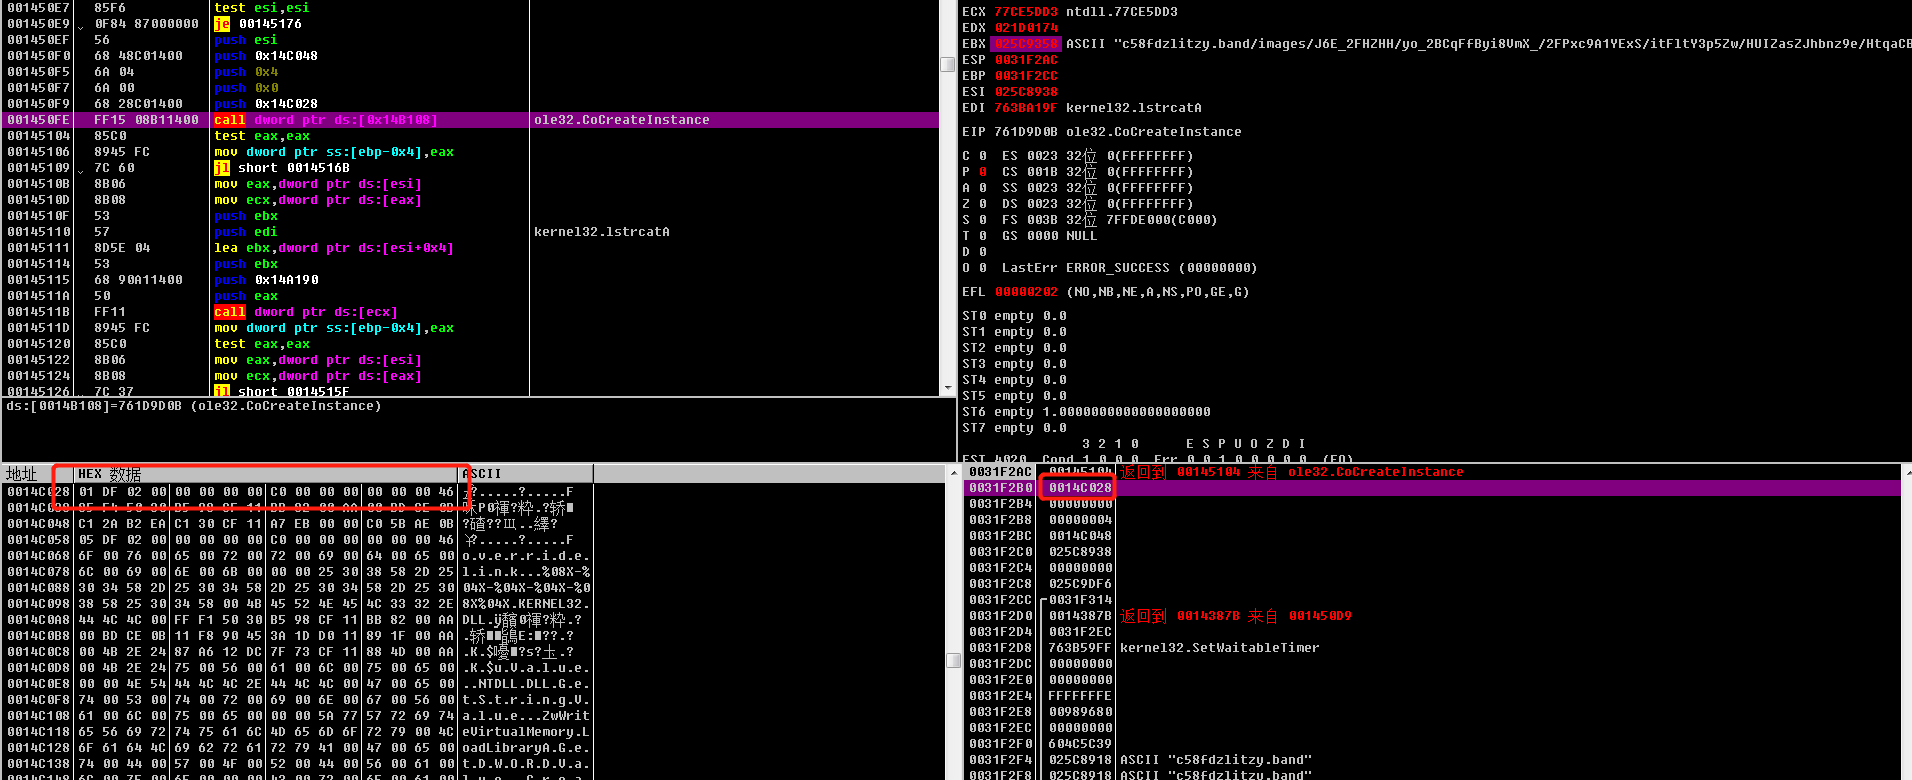
Task: Select the EFL flags value 00000202
Action: coord(1026,292)
